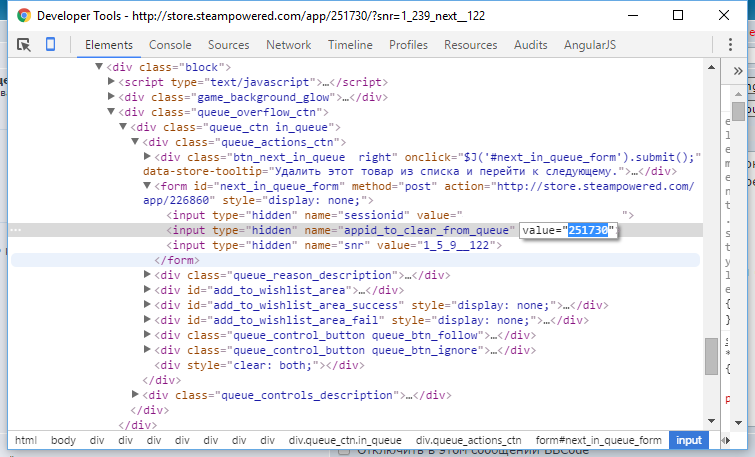Expand sidebar panes double-chevron icon
The height and width of the screenshot is (457, 755).
[738, 71]
